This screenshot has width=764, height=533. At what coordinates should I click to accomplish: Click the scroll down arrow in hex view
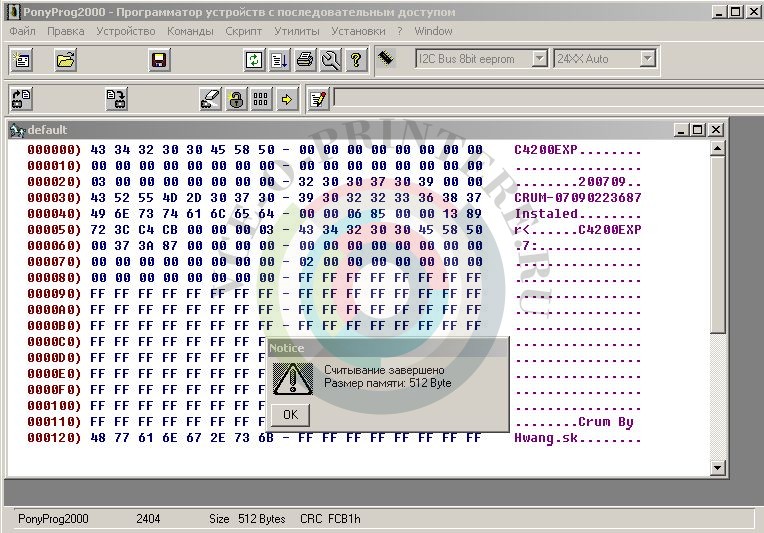click(717, 468)
